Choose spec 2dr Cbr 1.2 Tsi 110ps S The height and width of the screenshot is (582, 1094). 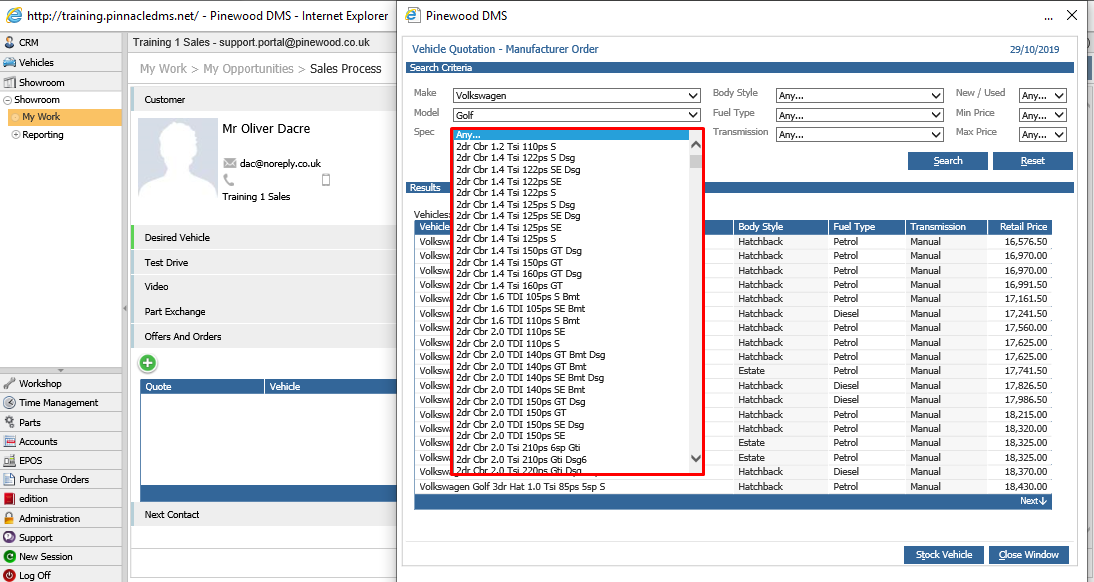point(571,147)
